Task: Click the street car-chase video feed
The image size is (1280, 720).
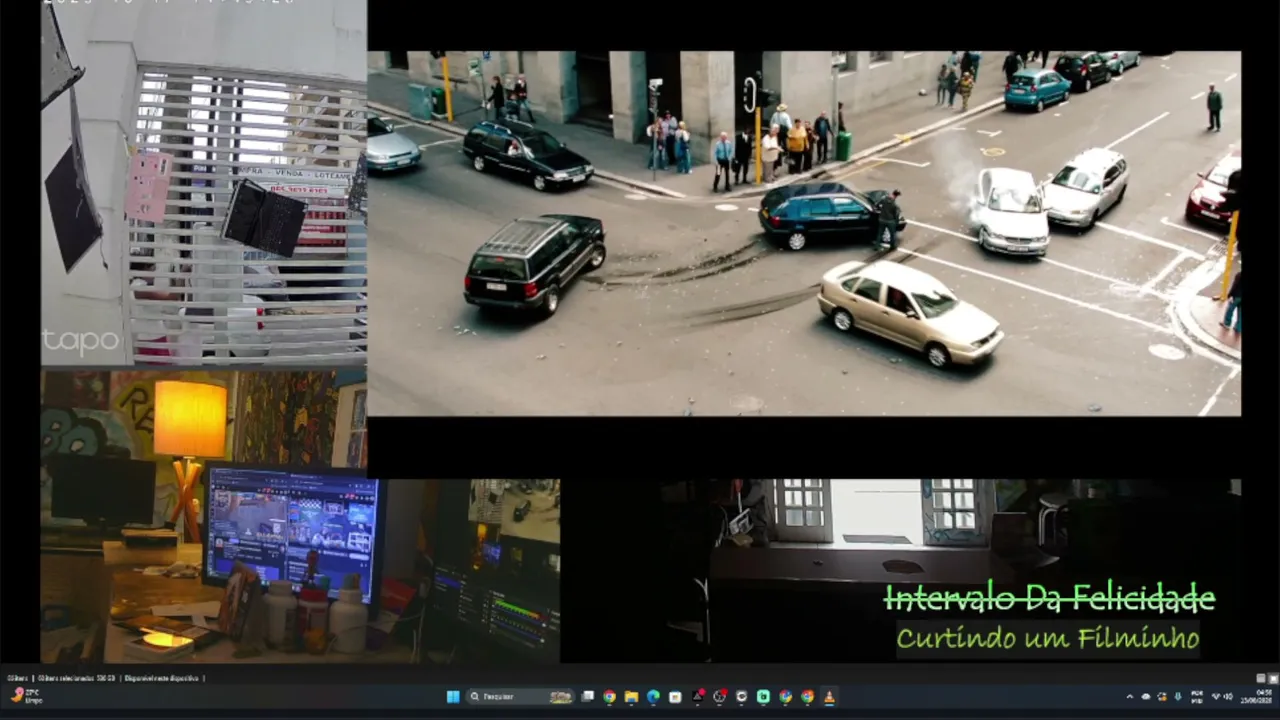Action: 804,233
